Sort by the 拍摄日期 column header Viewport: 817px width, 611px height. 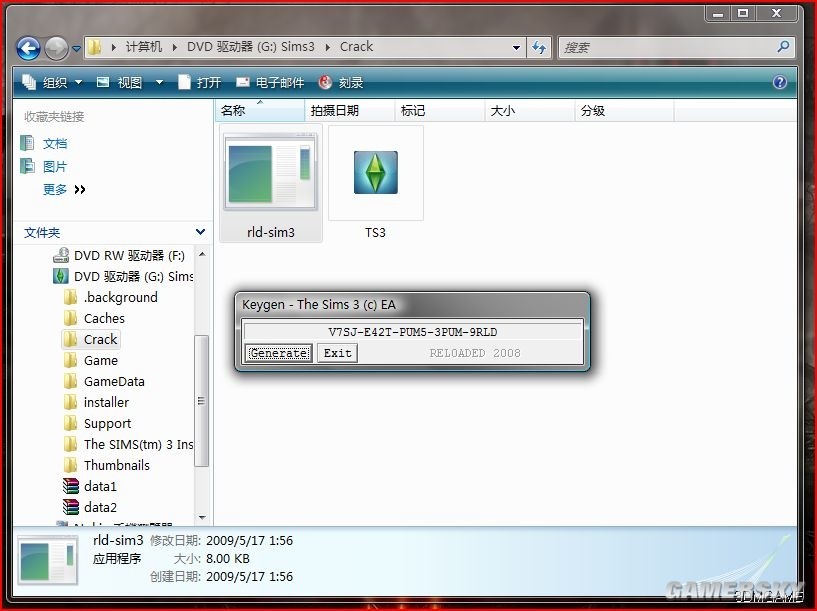(x=350, y=110)
